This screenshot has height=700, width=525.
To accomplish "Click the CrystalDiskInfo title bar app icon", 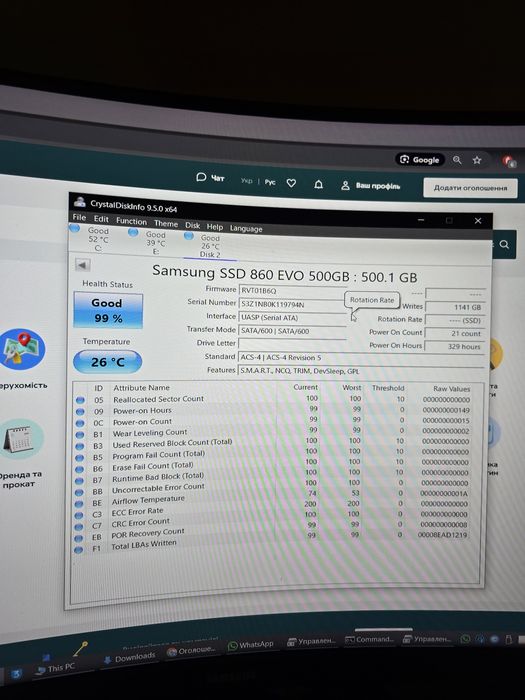I will (x=80, y=202).
